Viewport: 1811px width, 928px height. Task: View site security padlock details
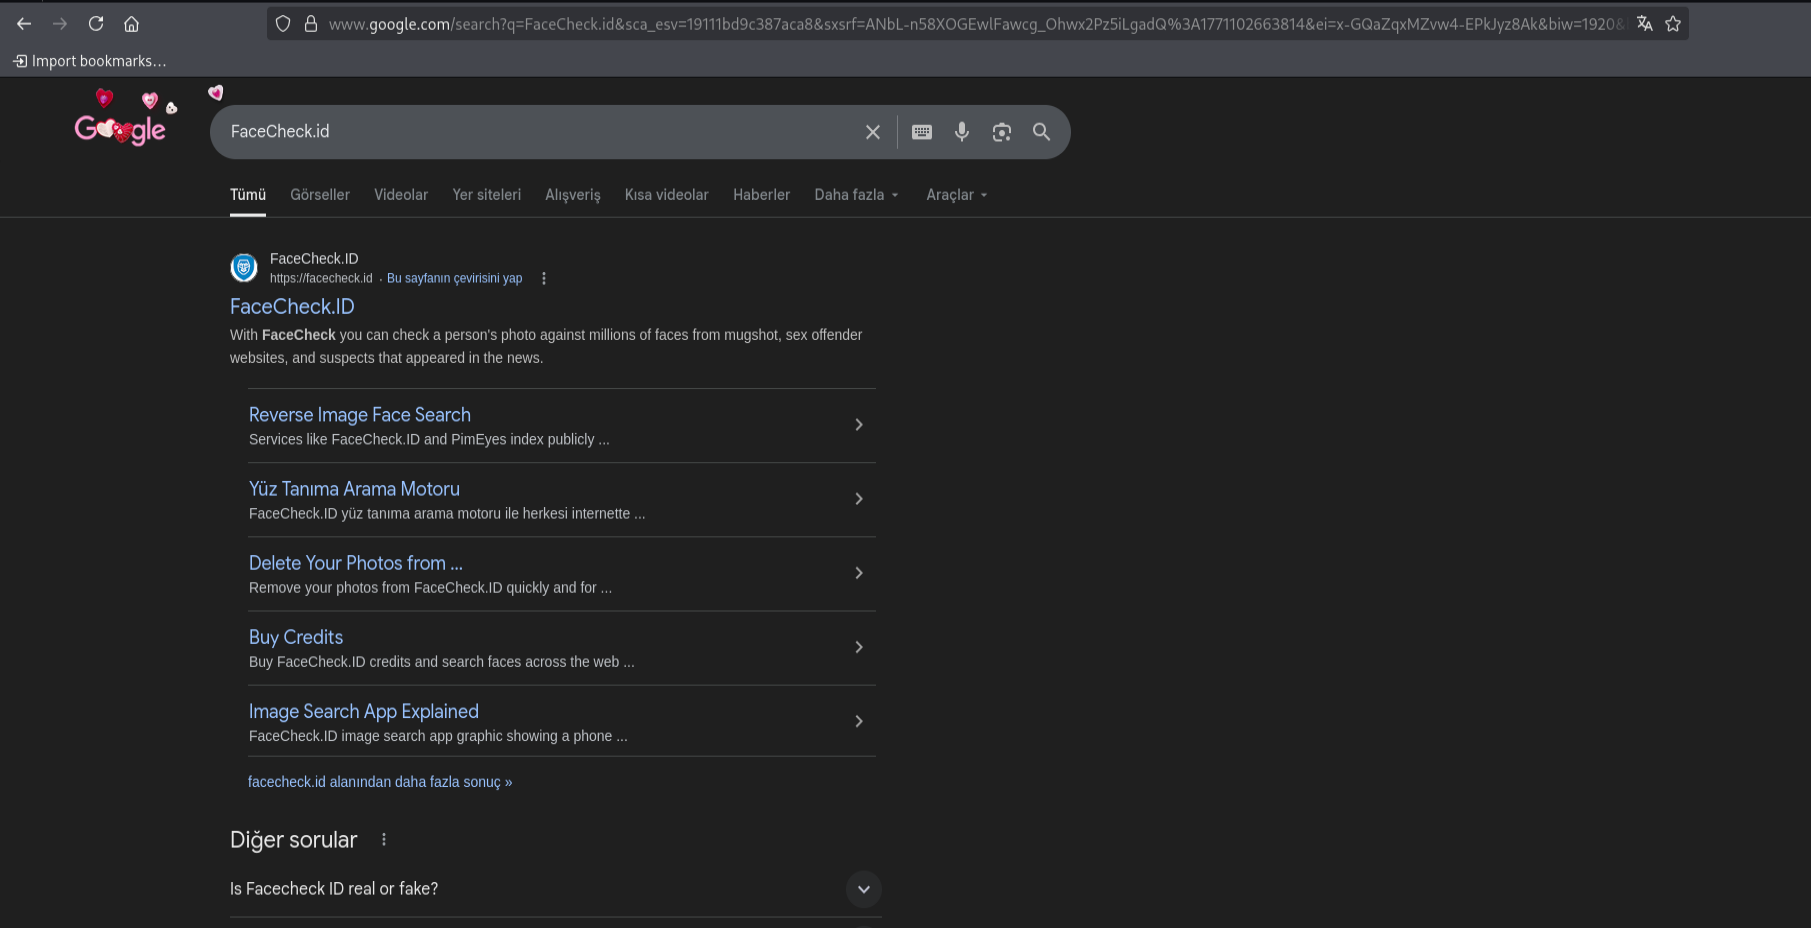311,24
